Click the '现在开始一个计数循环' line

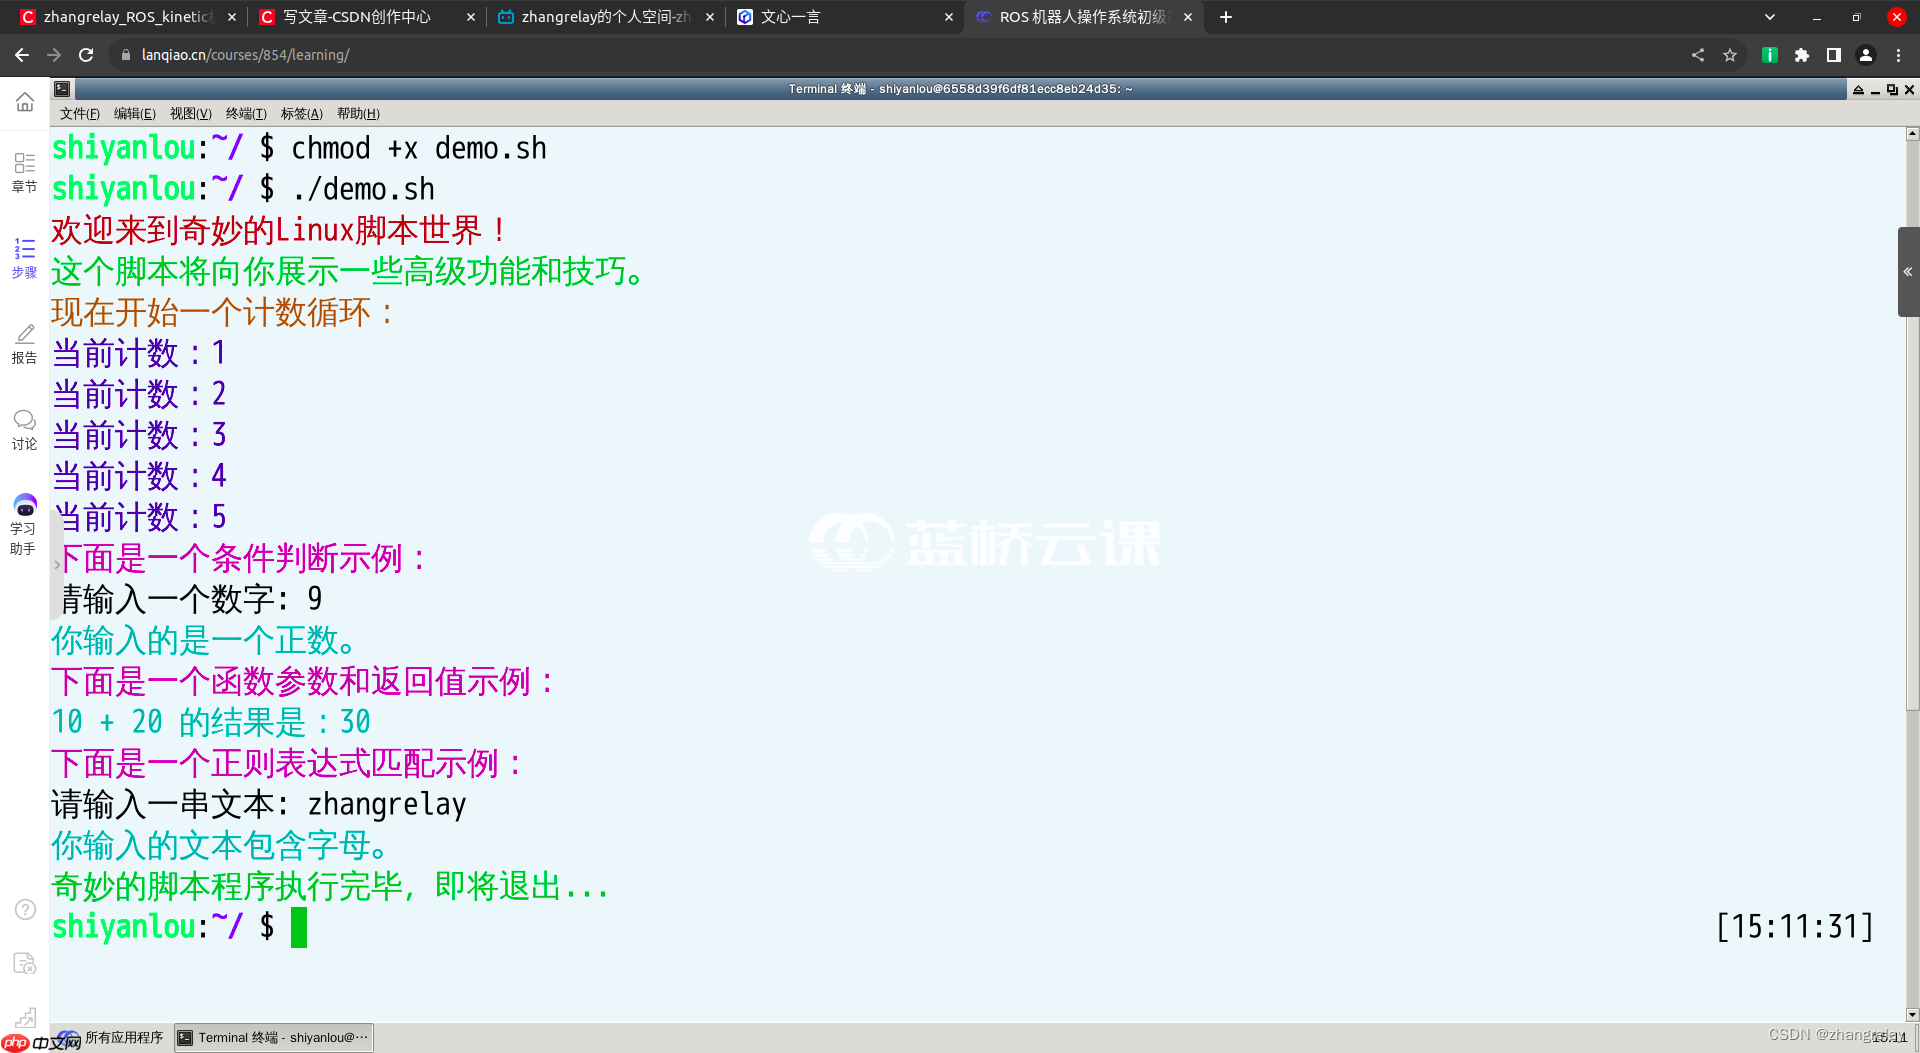225,312
